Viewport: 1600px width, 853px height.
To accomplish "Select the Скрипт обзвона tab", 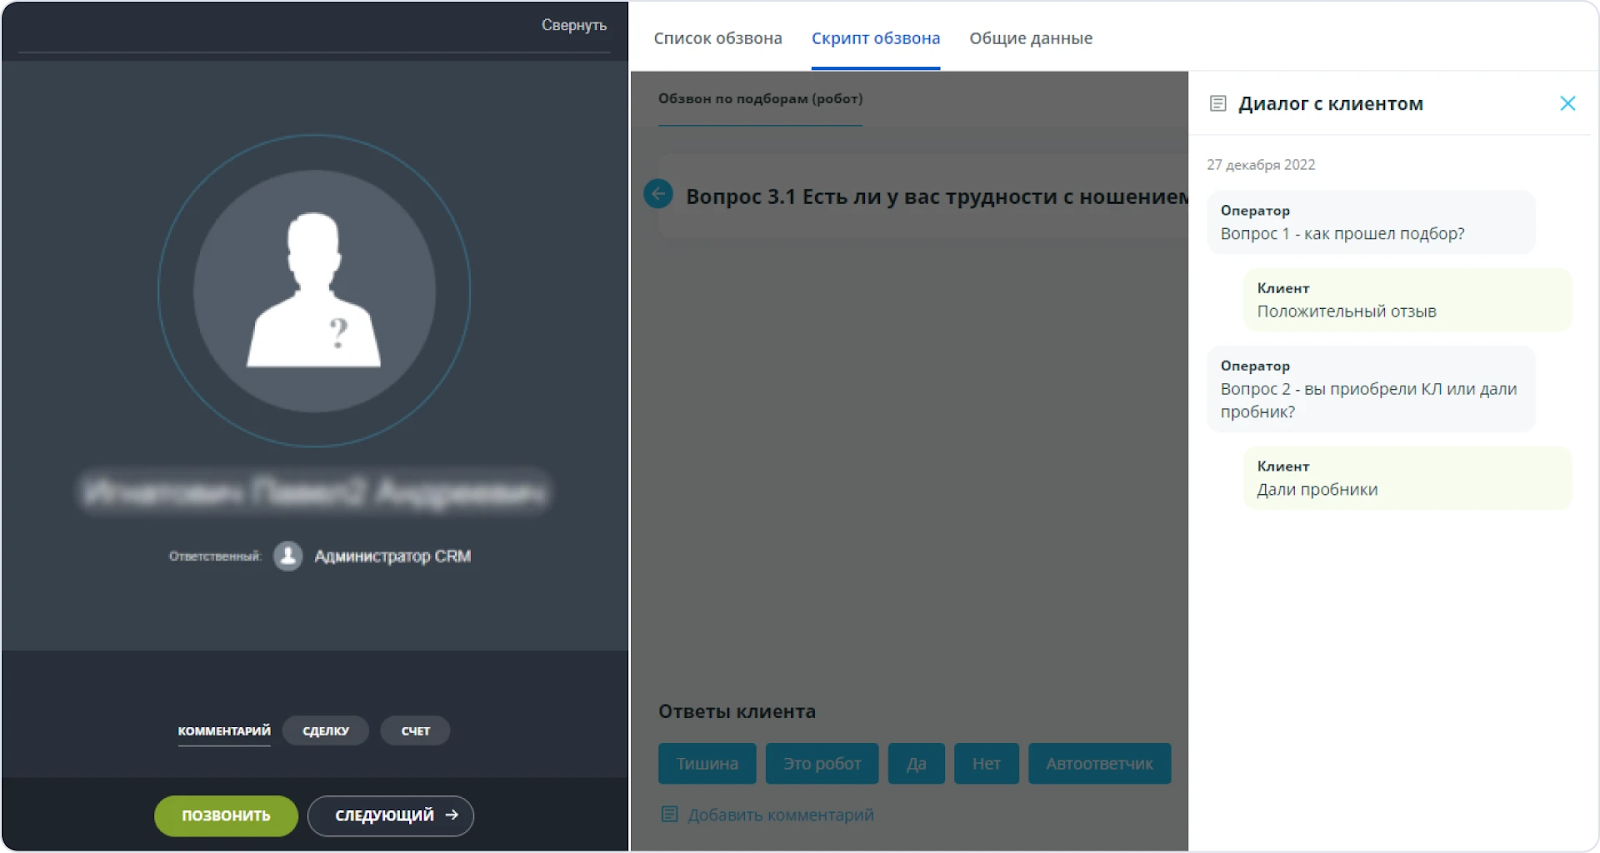I will tap(875, 38).
